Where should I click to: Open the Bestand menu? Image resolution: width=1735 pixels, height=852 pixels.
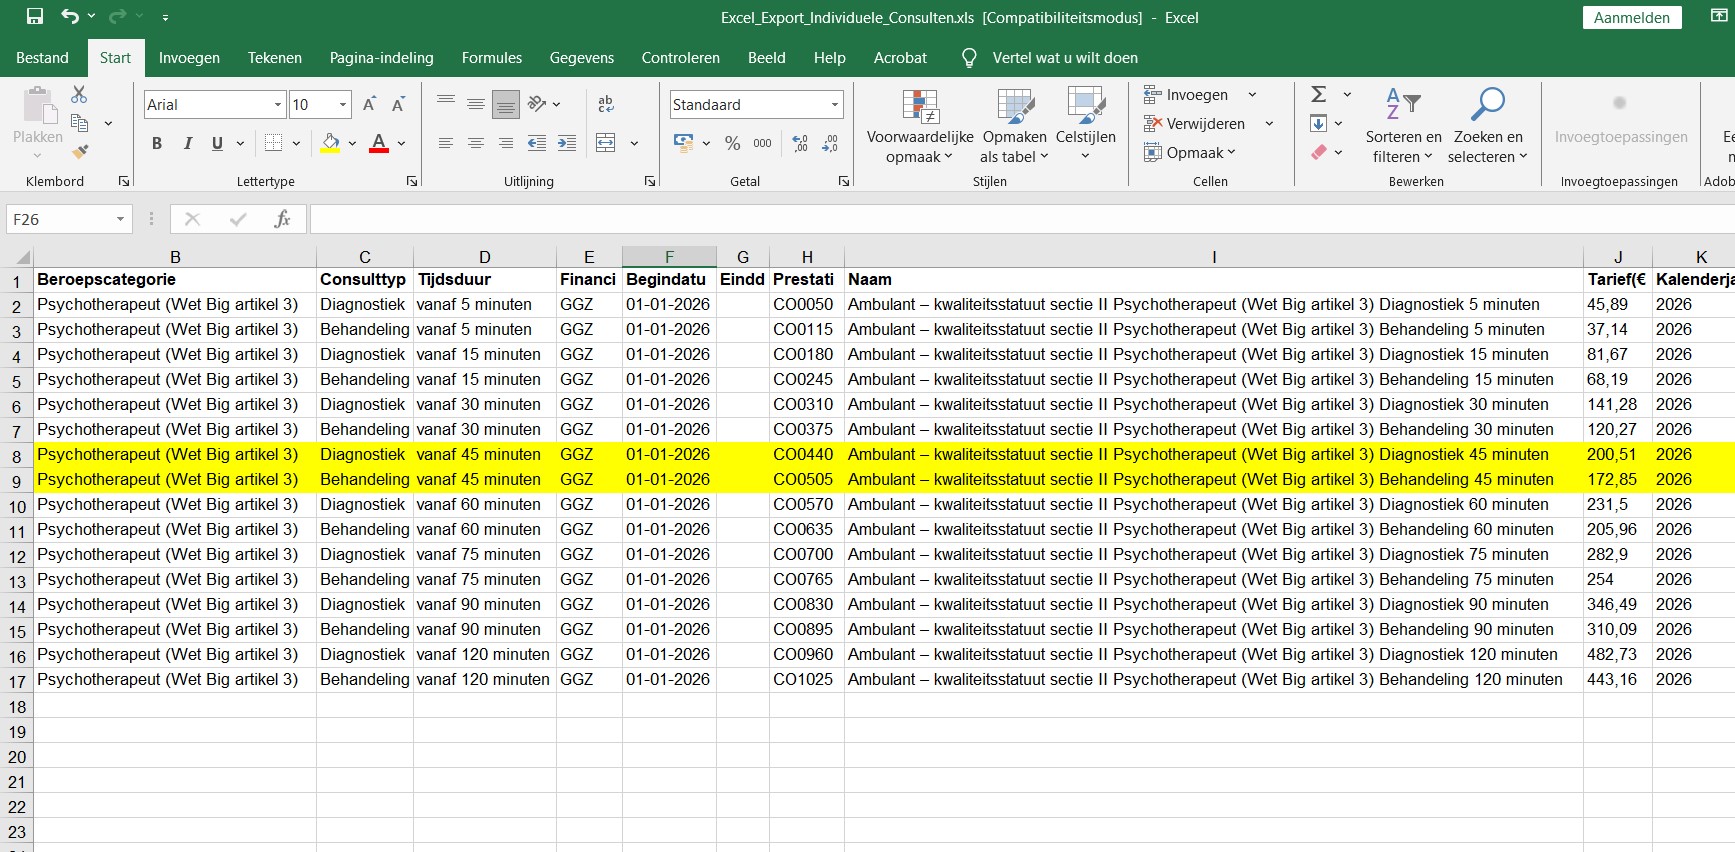coord(42,58)
